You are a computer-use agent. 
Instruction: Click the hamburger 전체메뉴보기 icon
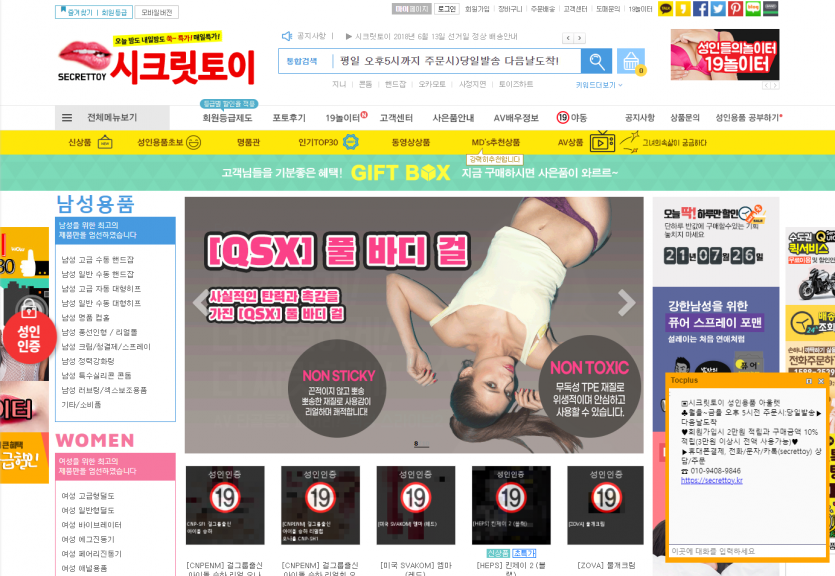tap(68, 117)
